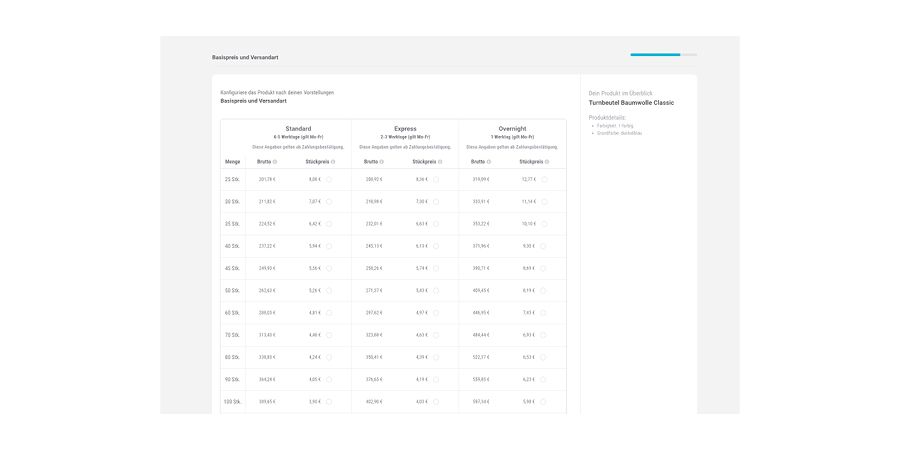Image resolution: width=900 pixels, height=450 pixels.
Task: Select Standard shipping for 70 Stk.
Action: coord(329,335)
